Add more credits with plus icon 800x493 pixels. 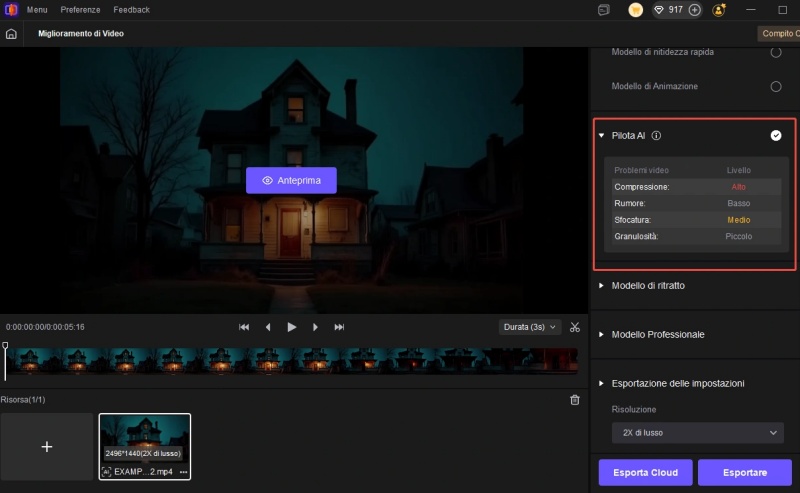694,10
